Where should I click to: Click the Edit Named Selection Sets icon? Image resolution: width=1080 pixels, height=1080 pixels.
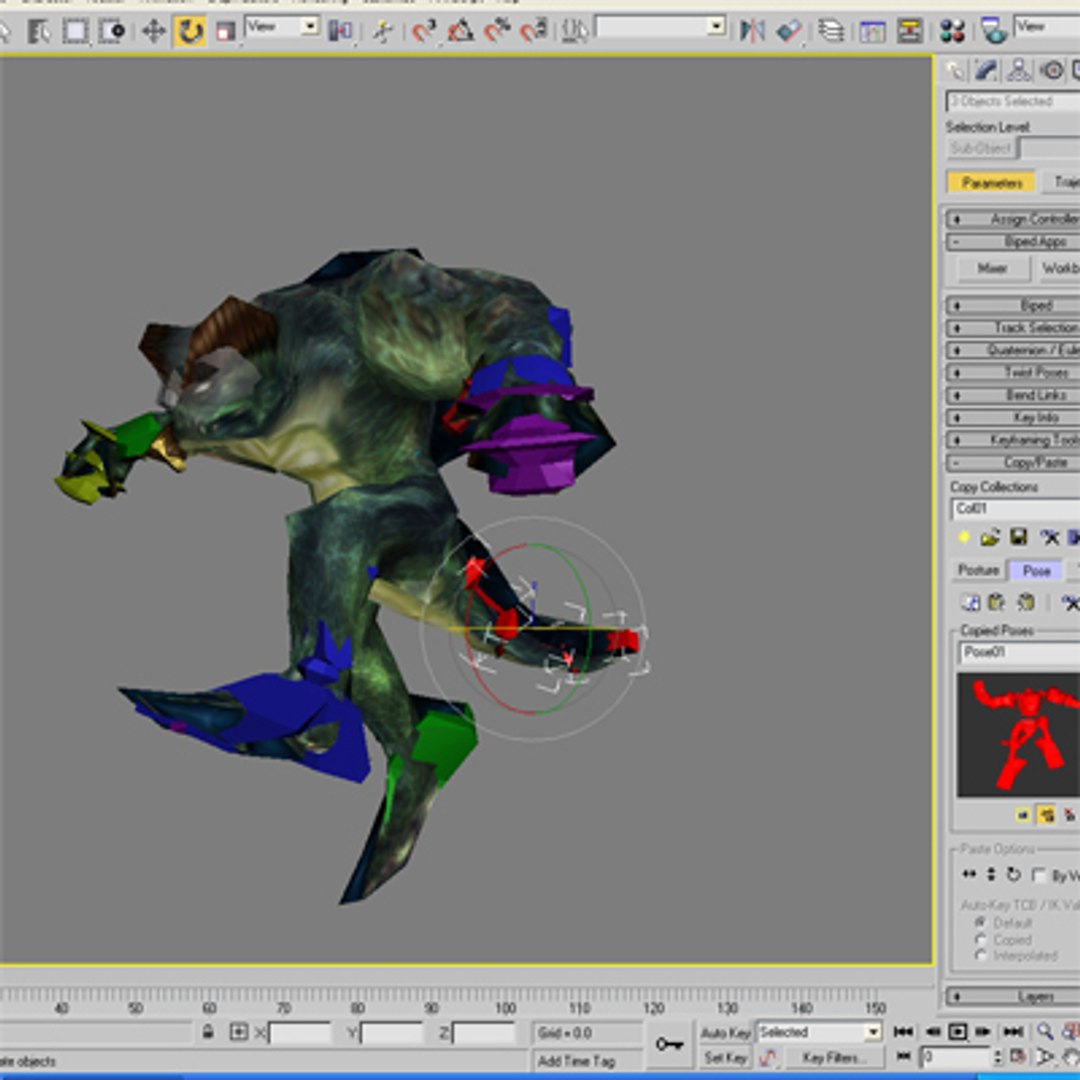(x=574, y=31)
